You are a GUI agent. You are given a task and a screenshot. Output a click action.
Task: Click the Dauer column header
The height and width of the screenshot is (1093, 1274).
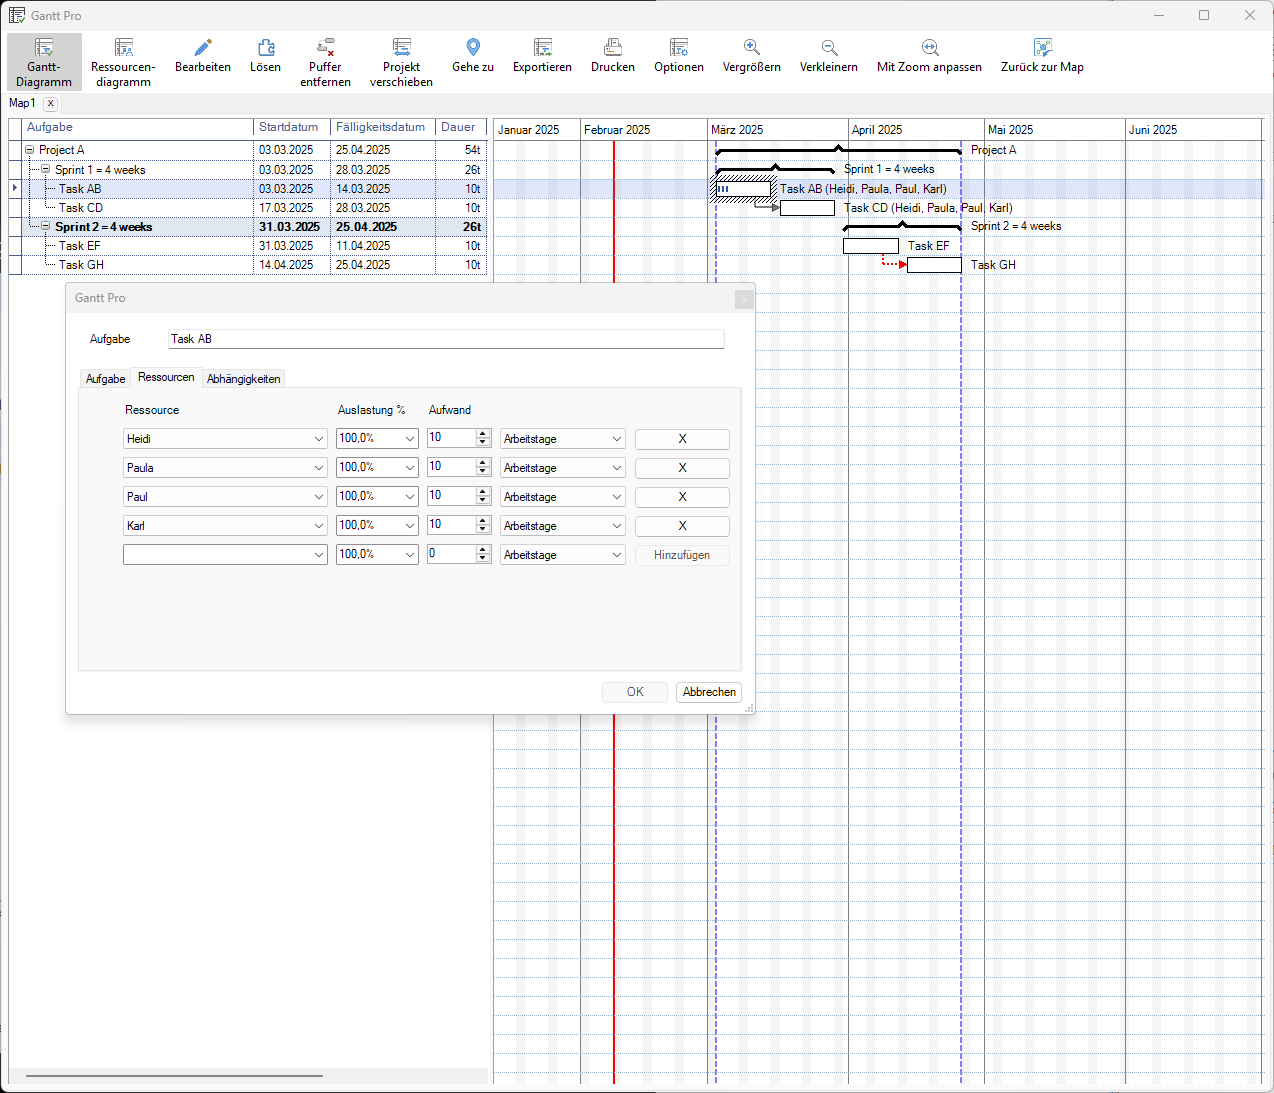461,128
